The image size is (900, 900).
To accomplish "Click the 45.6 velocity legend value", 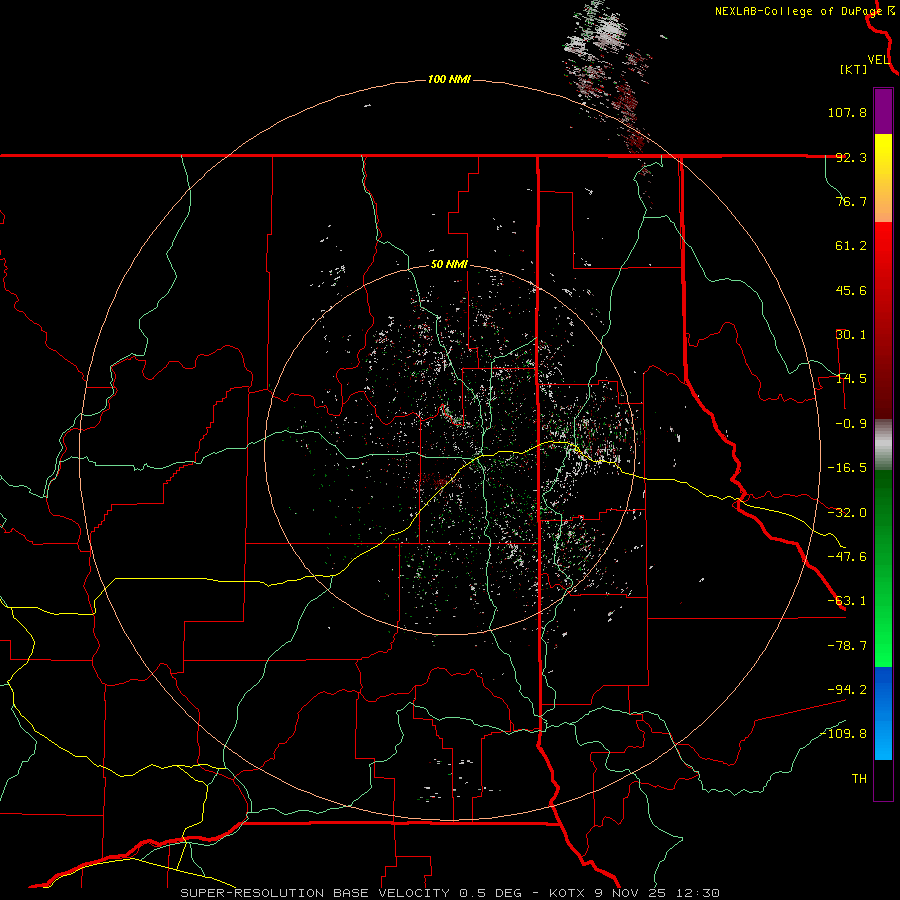I will (x=851, y=290).
